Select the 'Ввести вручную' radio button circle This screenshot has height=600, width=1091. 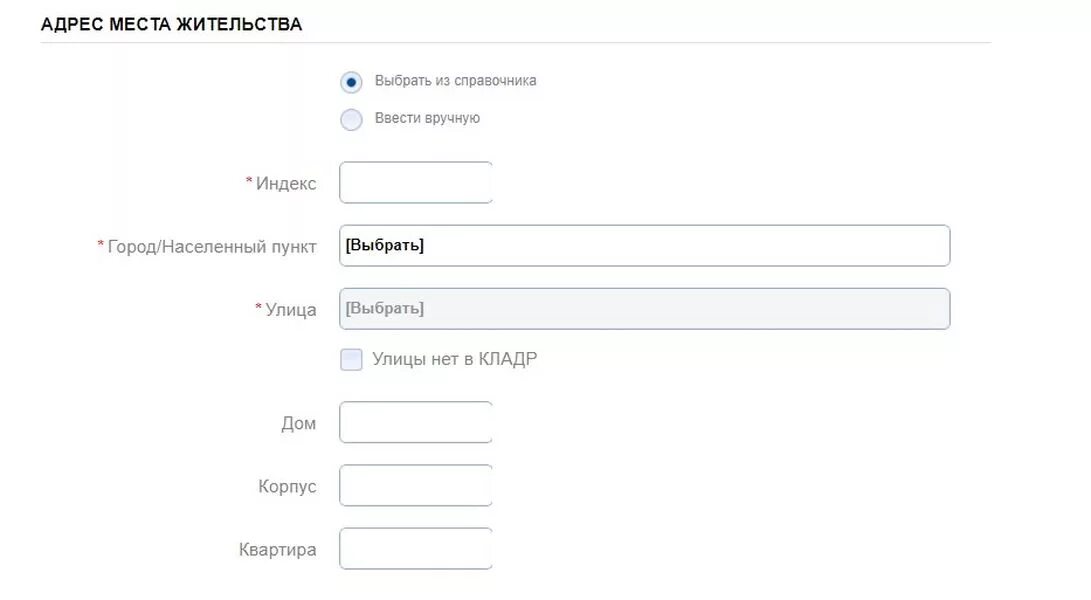351,120
